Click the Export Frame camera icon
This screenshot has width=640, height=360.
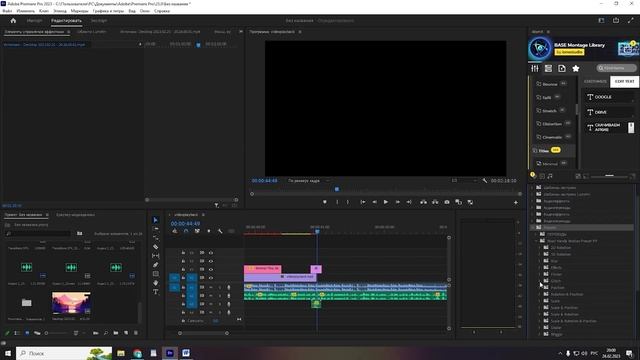pos(447,202)
